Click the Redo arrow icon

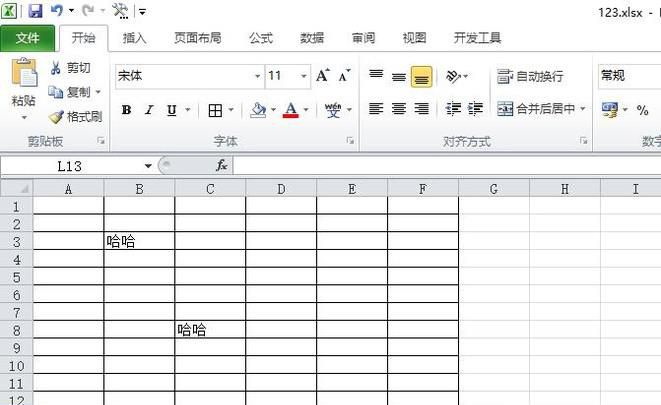[88, 10]
